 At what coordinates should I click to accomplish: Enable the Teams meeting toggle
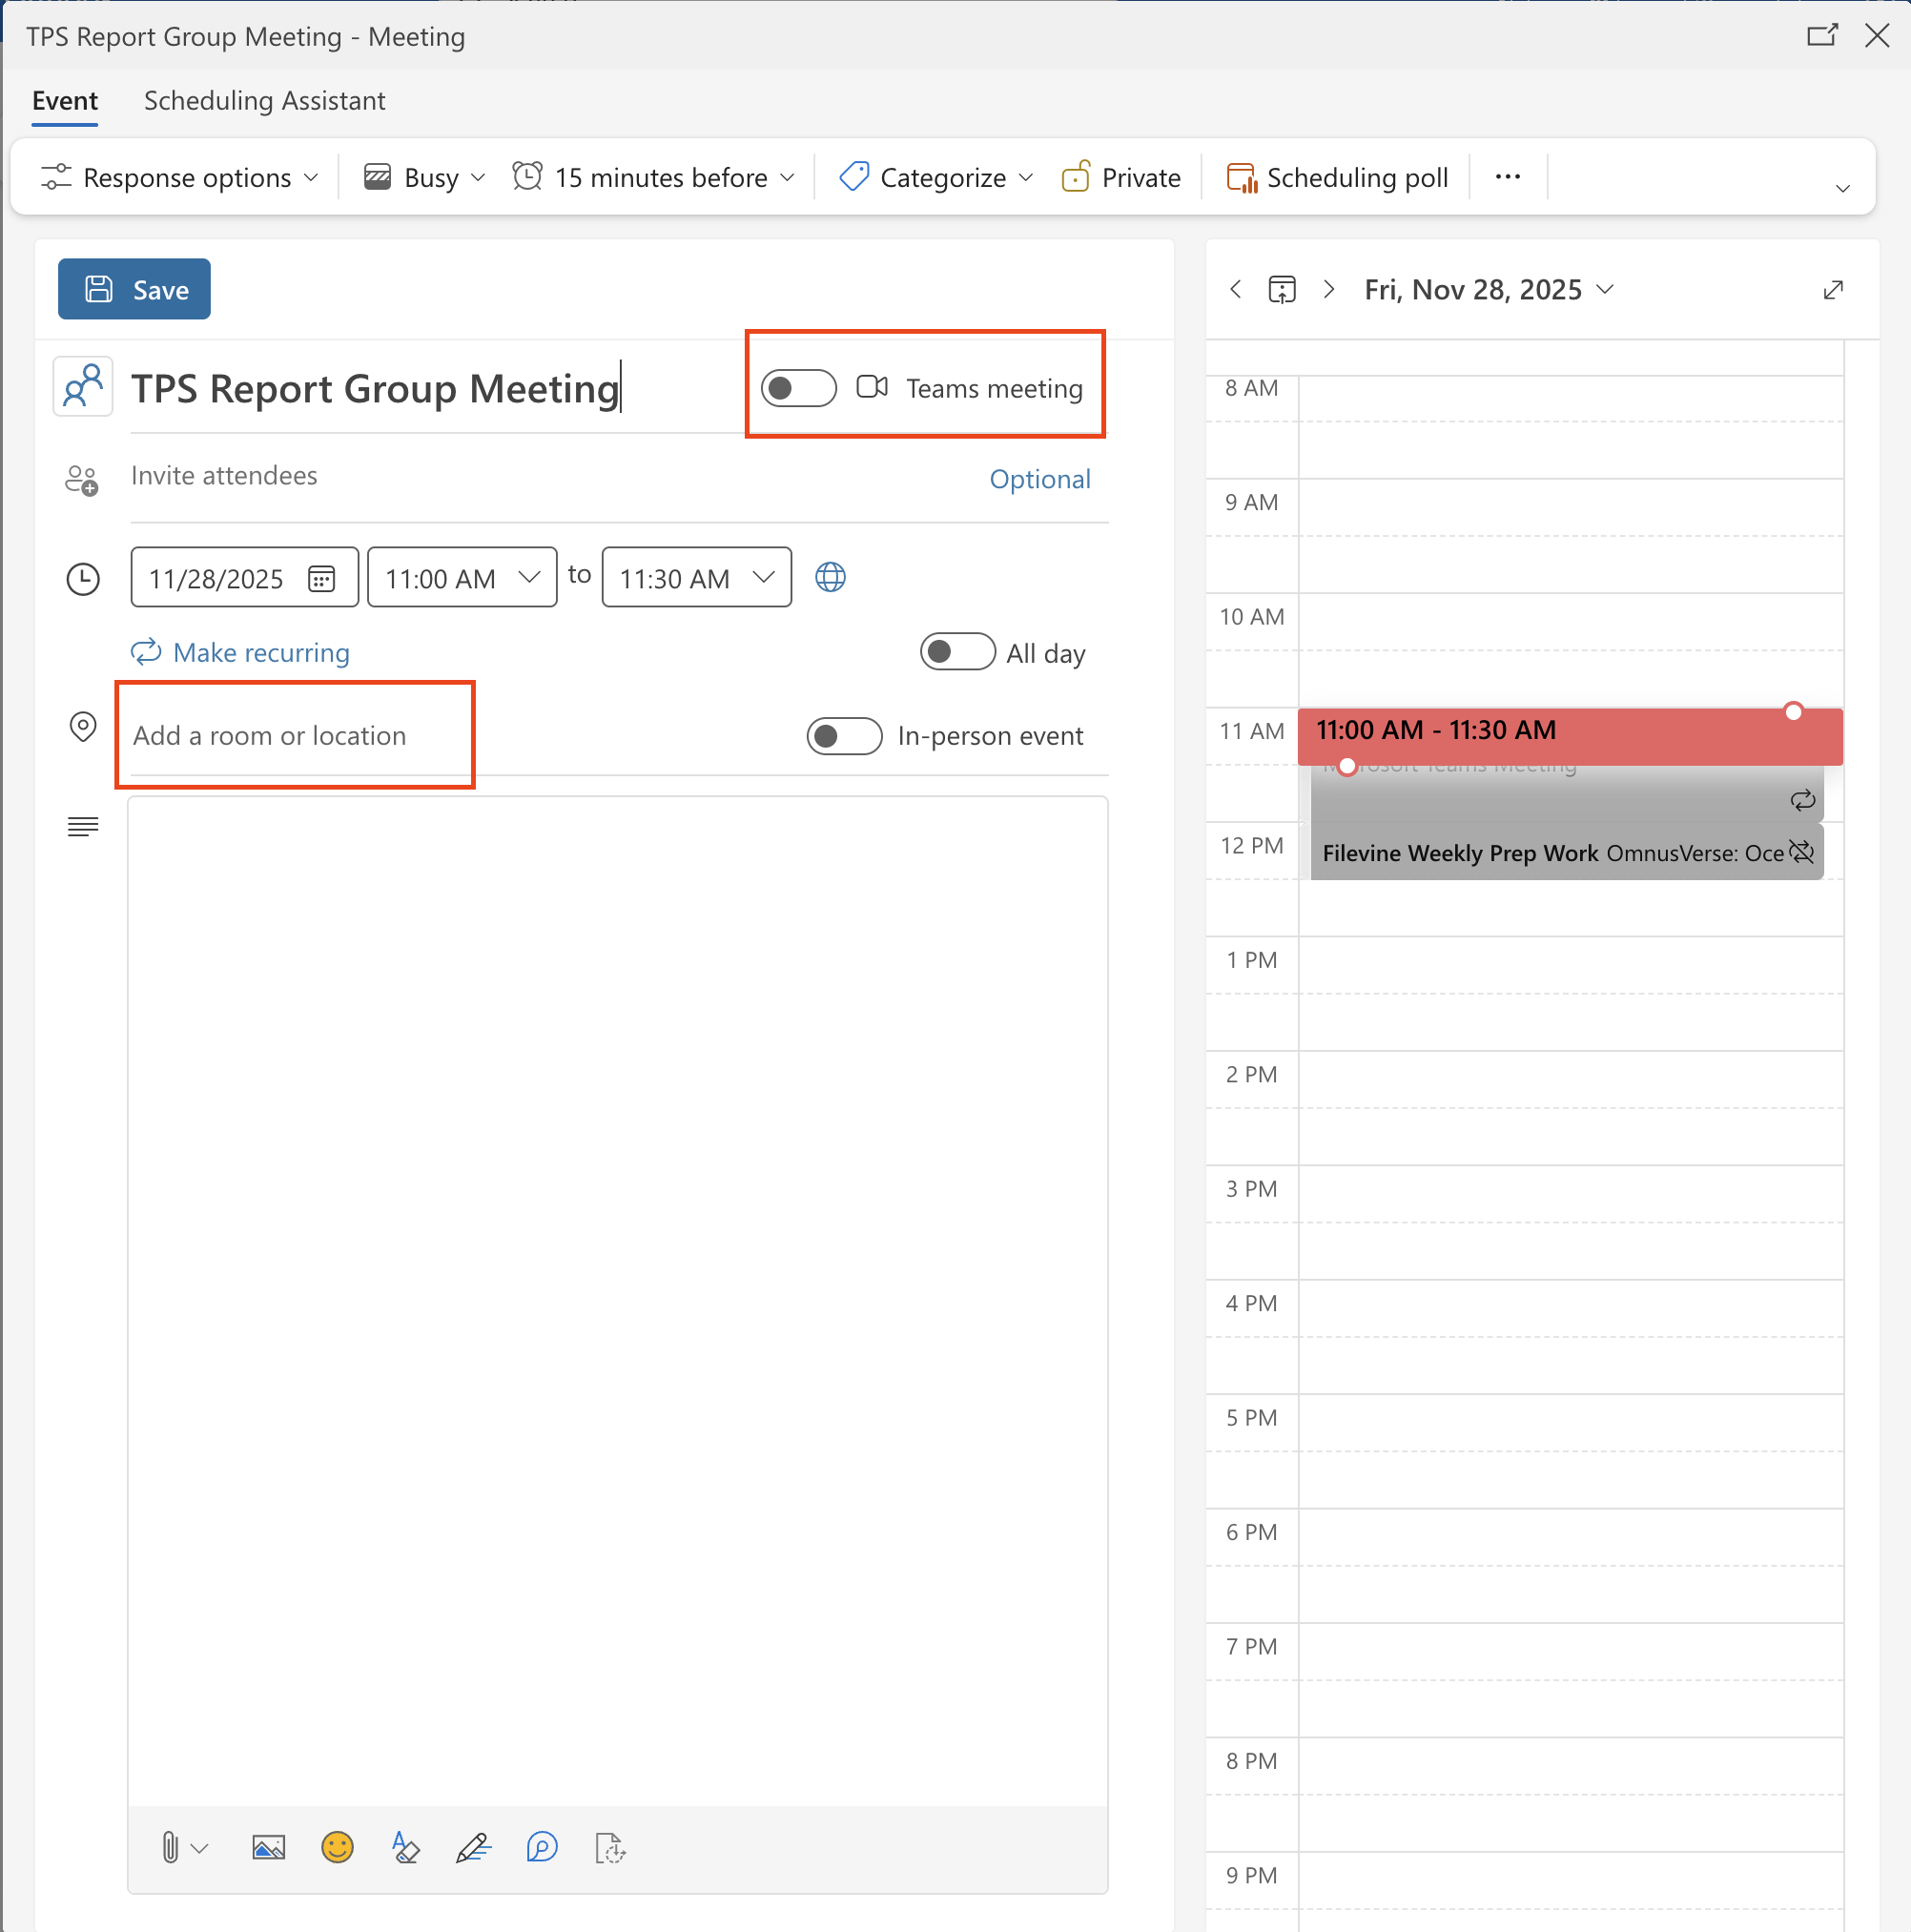[x=798, y=388]
